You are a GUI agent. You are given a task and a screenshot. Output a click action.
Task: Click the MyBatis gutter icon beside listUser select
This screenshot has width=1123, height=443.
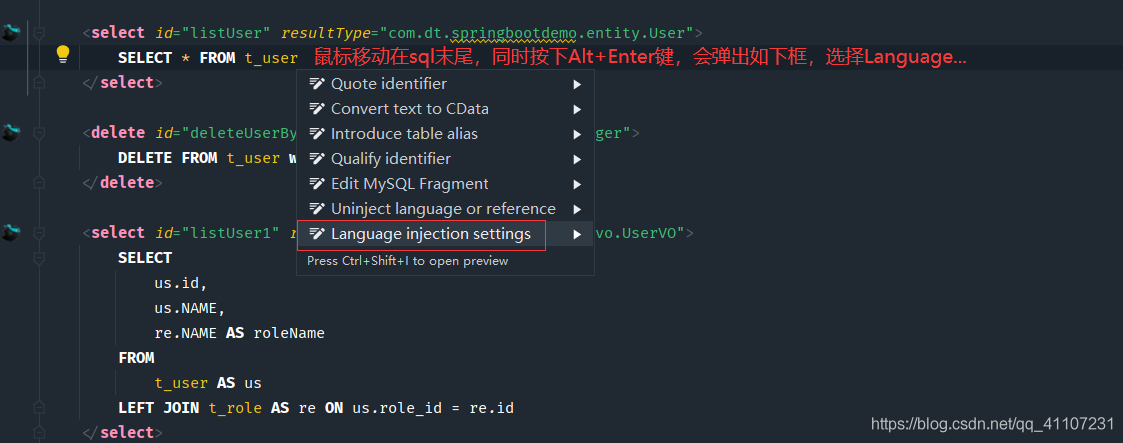pyautogui.click(x=11, y=33)
